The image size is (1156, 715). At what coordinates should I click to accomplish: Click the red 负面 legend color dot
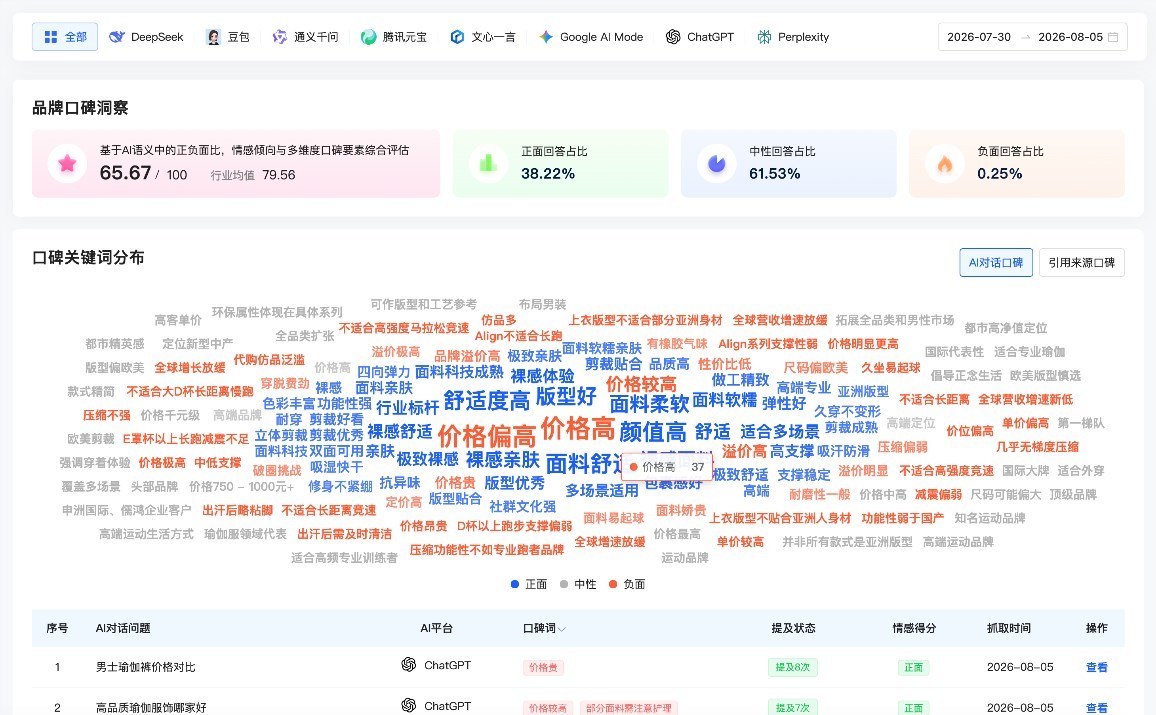pos(613,584)
